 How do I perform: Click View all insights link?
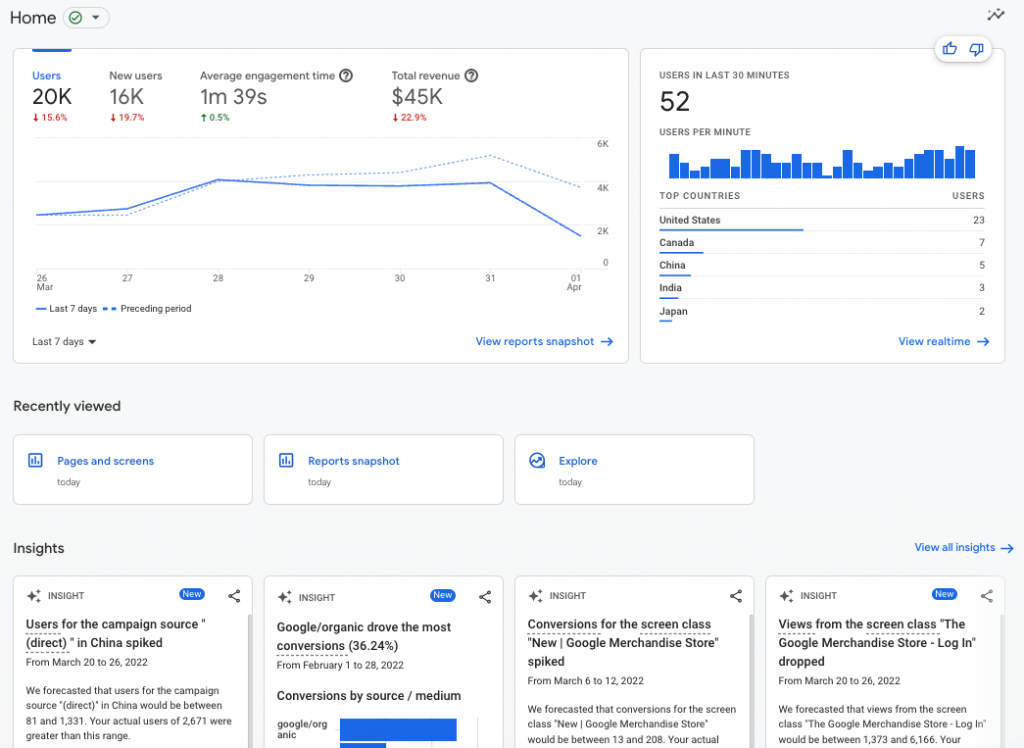[x=963, y=548]
